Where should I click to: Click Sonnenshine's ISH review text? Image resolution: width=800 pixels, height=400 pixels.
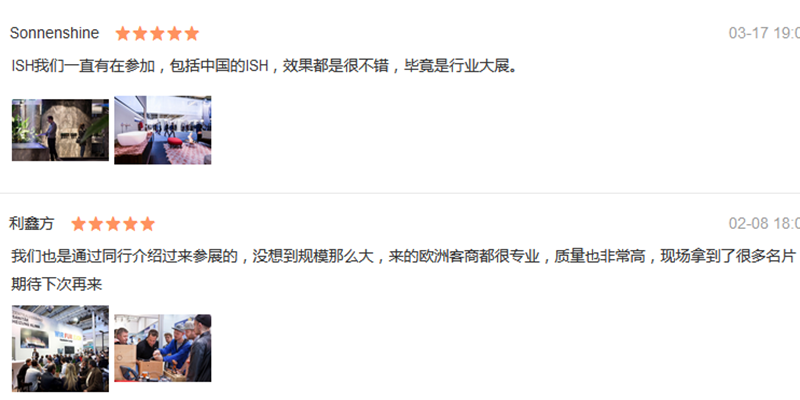[x=264, y=66]
